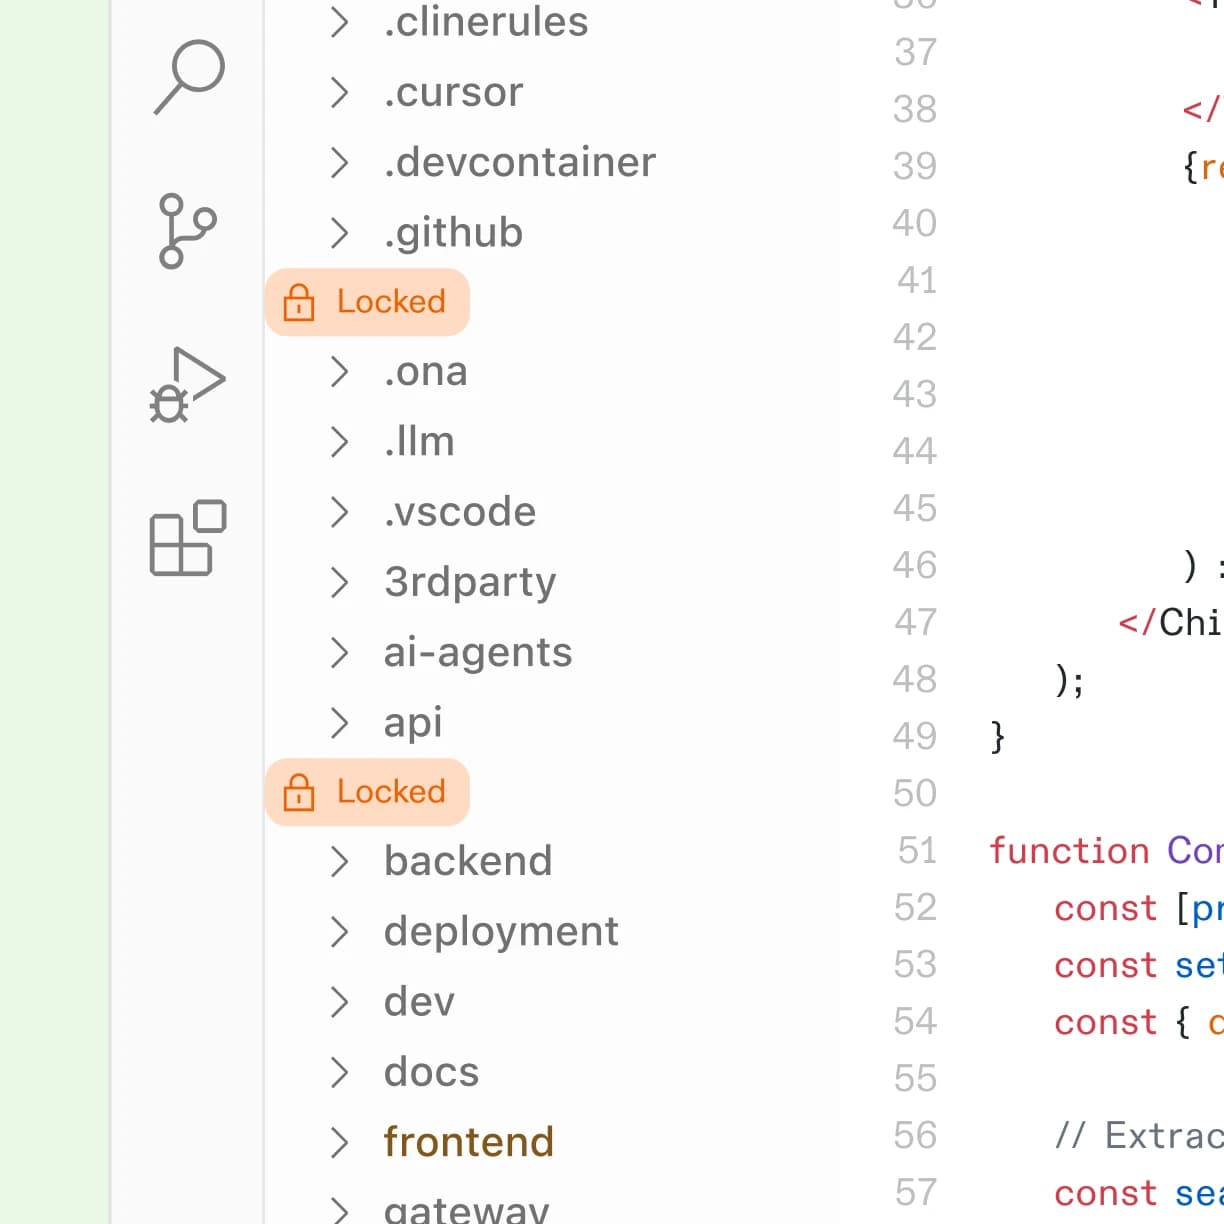
Task: Open the Search view in activity bar
Action: pos(188,77)
